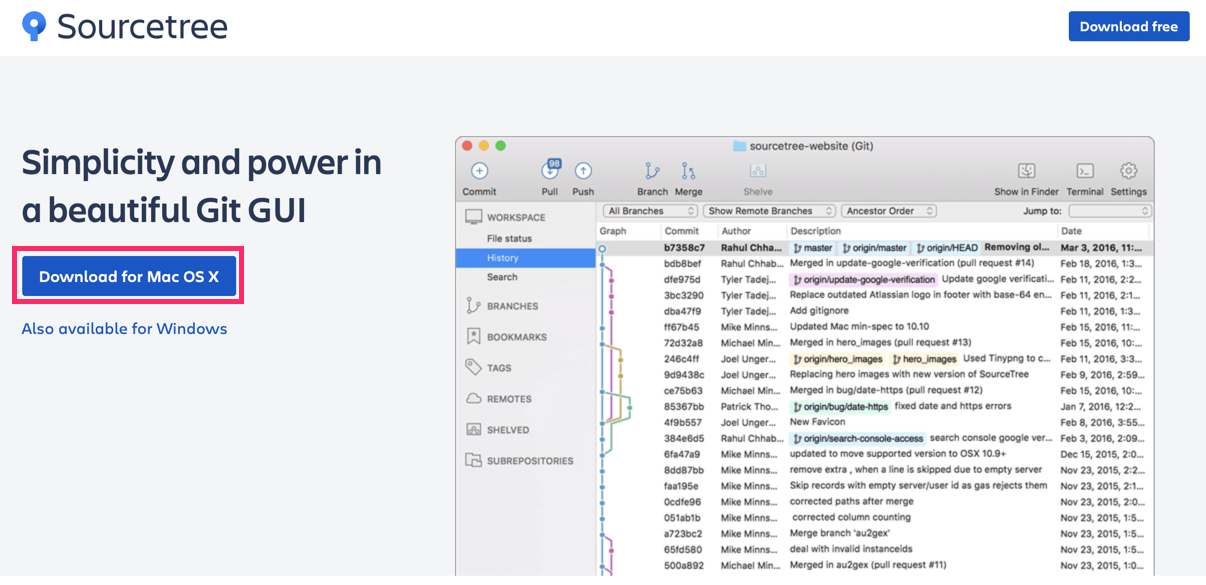Click the WORKSPACE monitor icon in sidebar
The width and height of the screenshot is (1206, 585).
(473, 217)
